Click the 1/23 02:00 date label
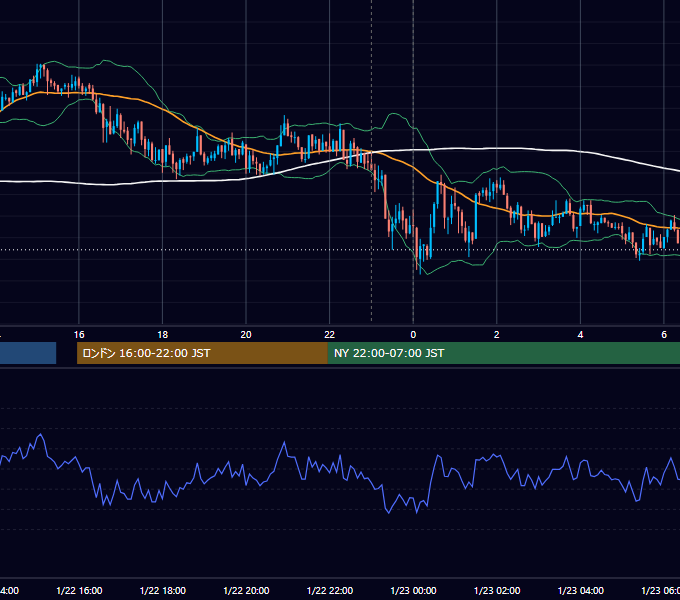 click(497, 590)
